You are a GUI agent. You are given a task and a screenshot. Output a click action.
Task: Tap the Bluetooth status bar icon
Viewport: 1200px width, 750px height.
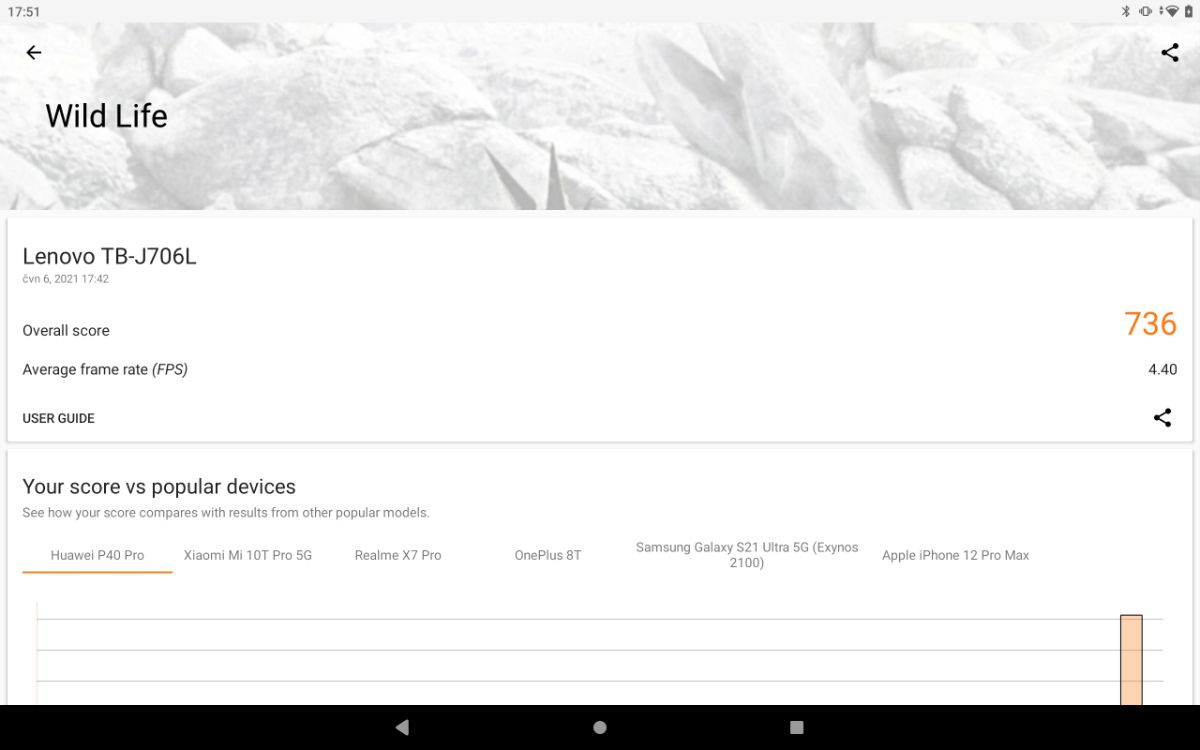[1125, 11]
